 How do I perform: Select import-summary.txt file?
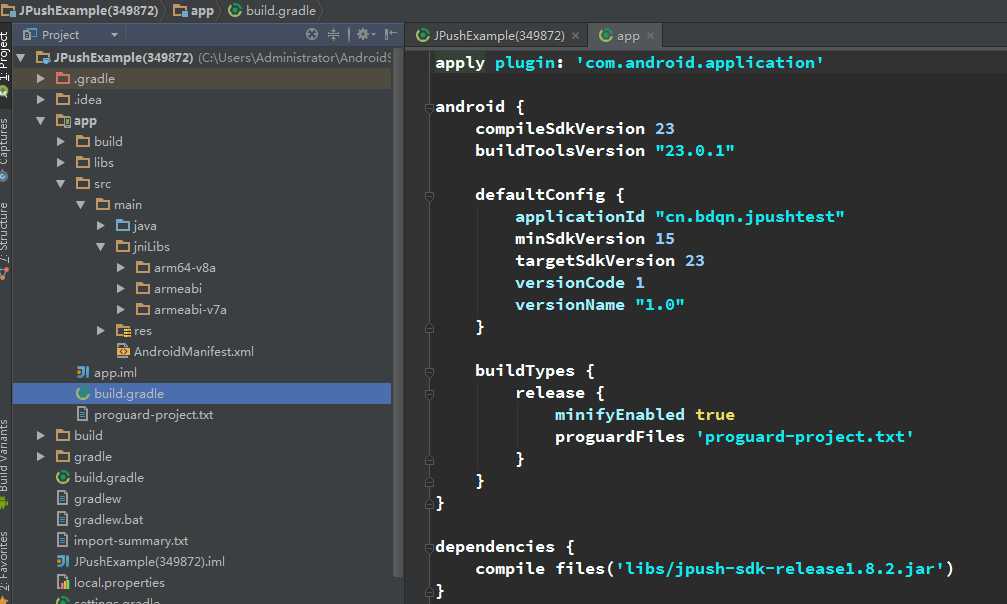point(130,540)
